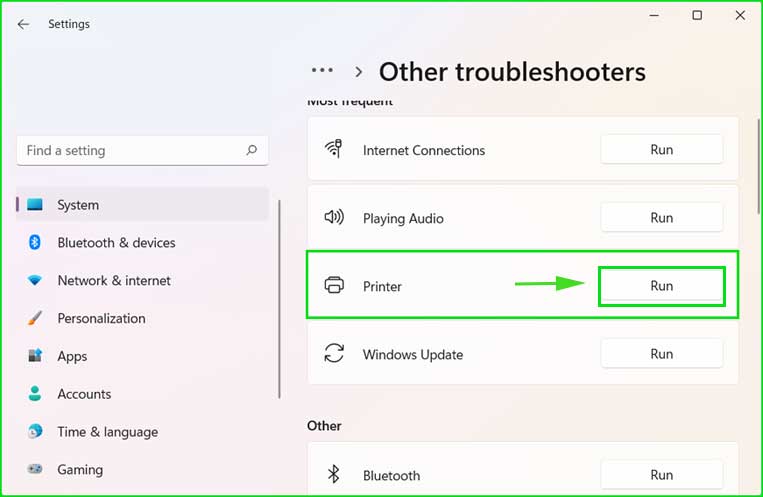Run the Playing Audio troubleshooter
The image size is (763, 497).
[x=662, y=218]
